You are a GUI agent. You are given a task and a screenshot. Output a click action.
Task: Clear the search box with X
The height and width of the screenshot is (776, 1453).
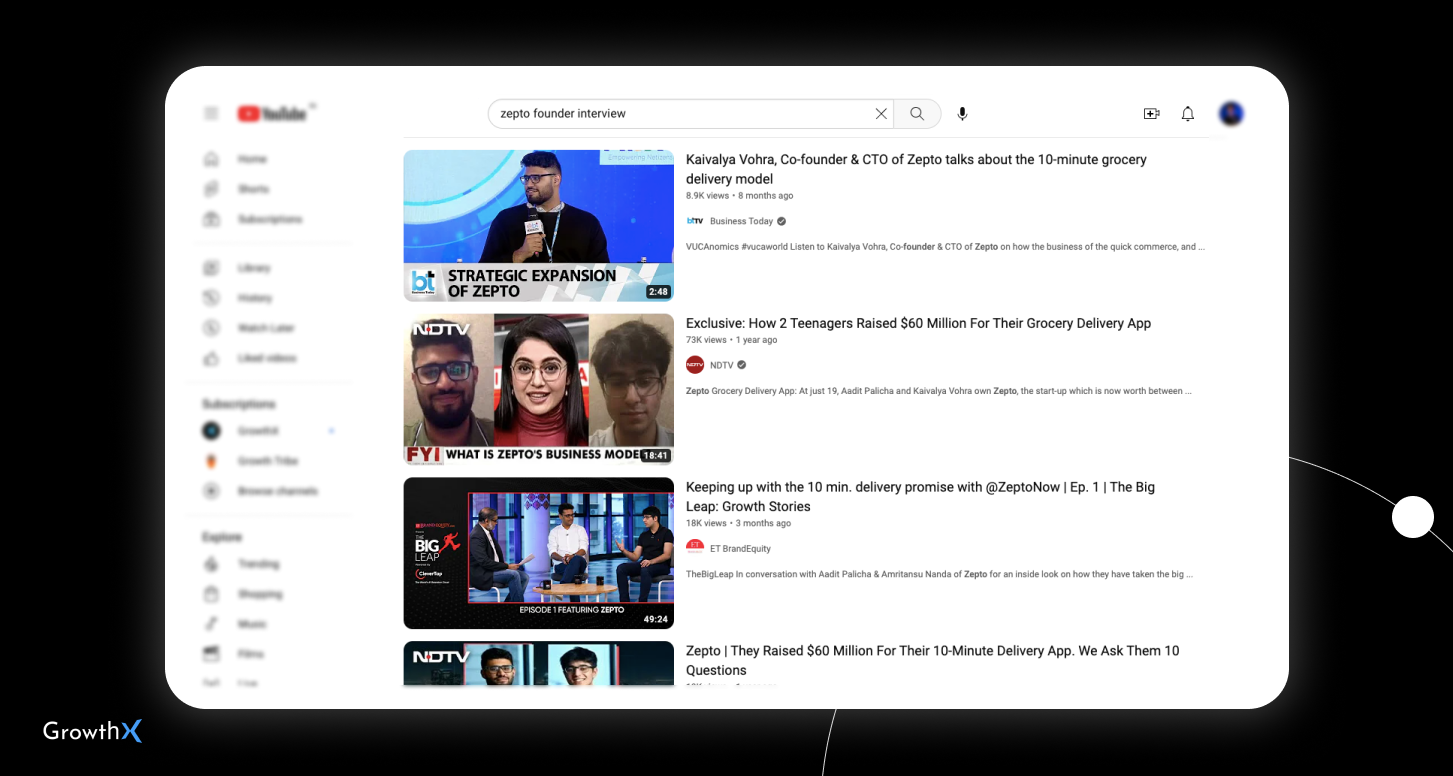point(881,114)
